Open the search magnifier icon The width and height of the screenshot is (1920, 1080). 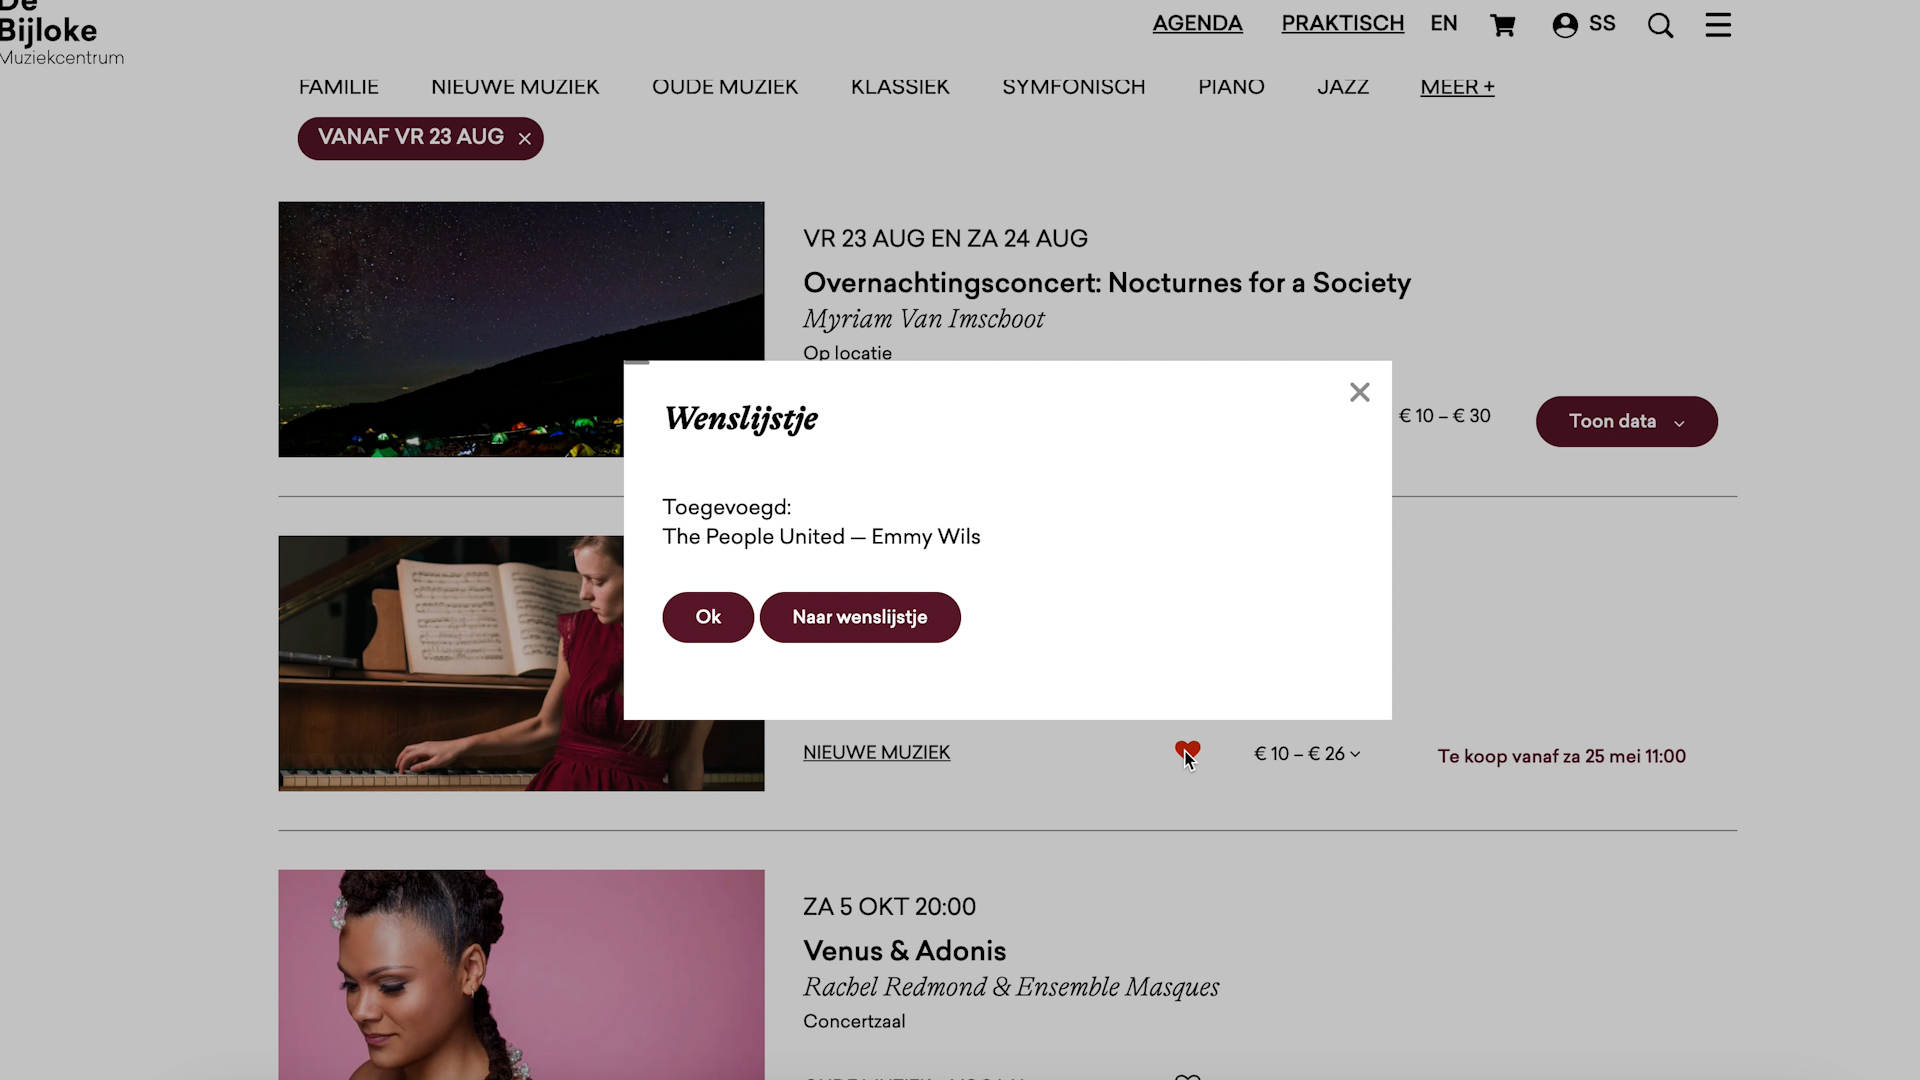pos(1660,25)
